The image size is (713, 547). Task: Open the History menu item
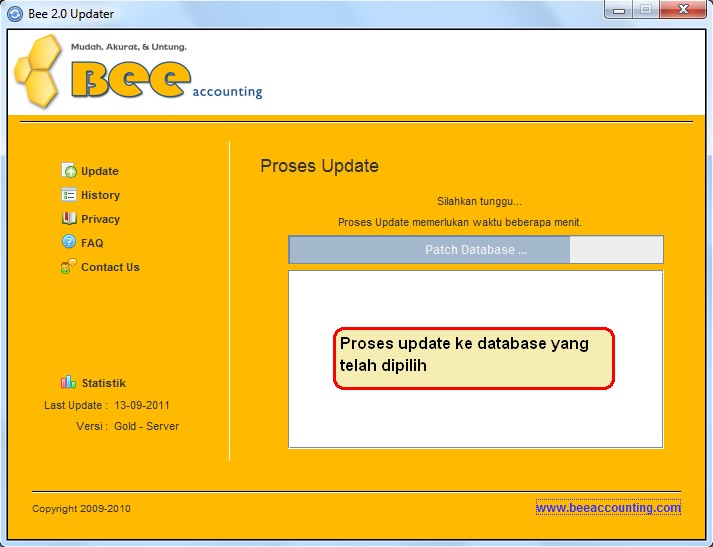pos(100,195)
